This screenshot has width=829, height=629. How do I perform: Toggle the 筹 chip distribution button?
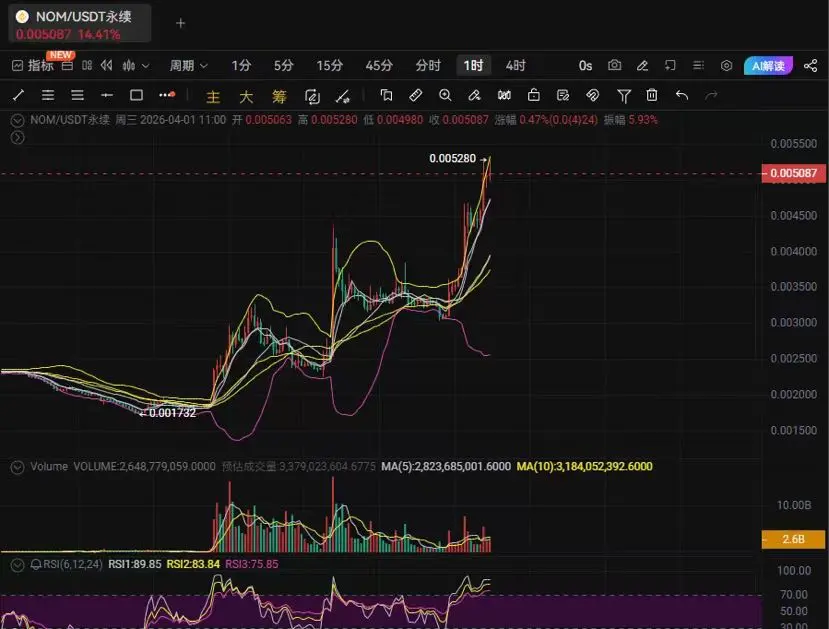[x=279, y=96]
